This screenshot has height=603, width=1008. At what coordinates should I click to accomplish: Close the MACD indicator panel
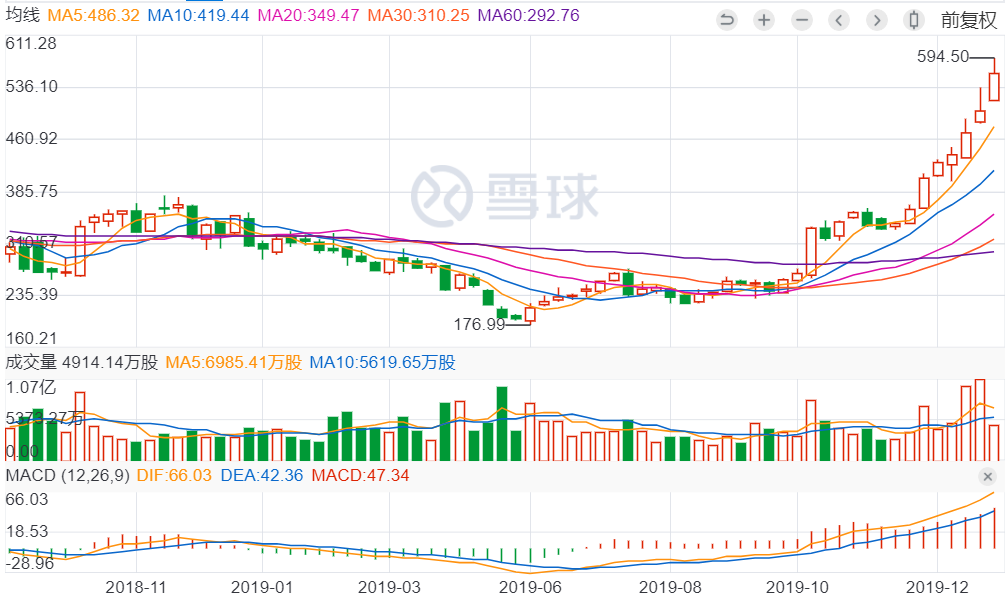[x=987, y=476]
